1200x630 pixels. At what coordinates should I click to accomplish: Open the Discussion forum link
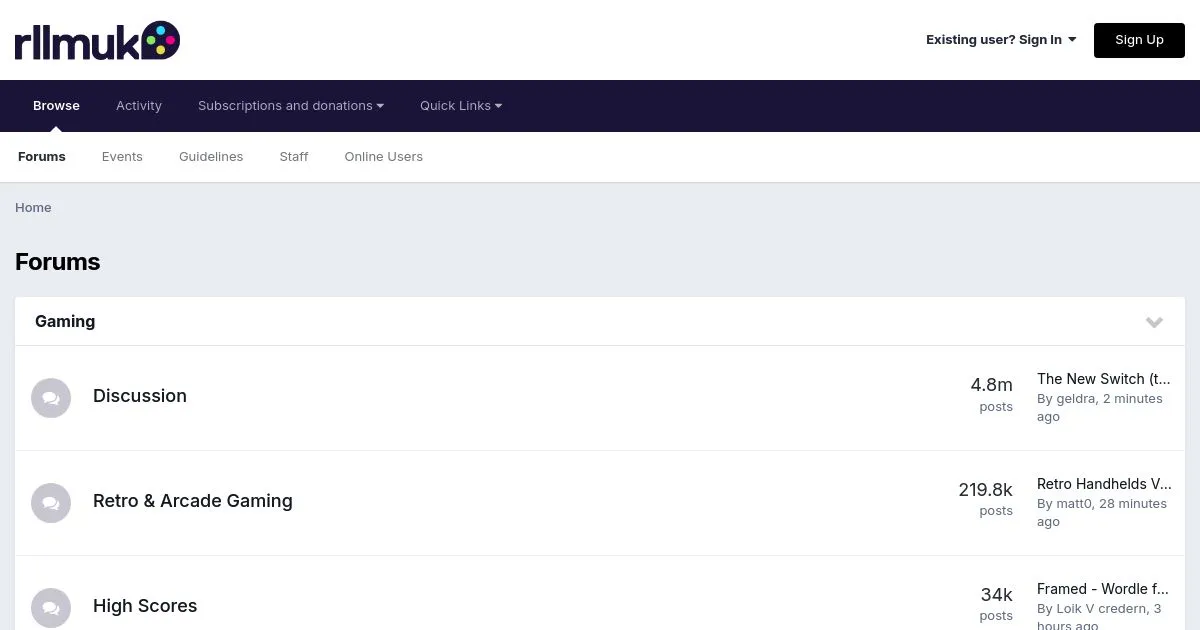click(x=140, y=396)
